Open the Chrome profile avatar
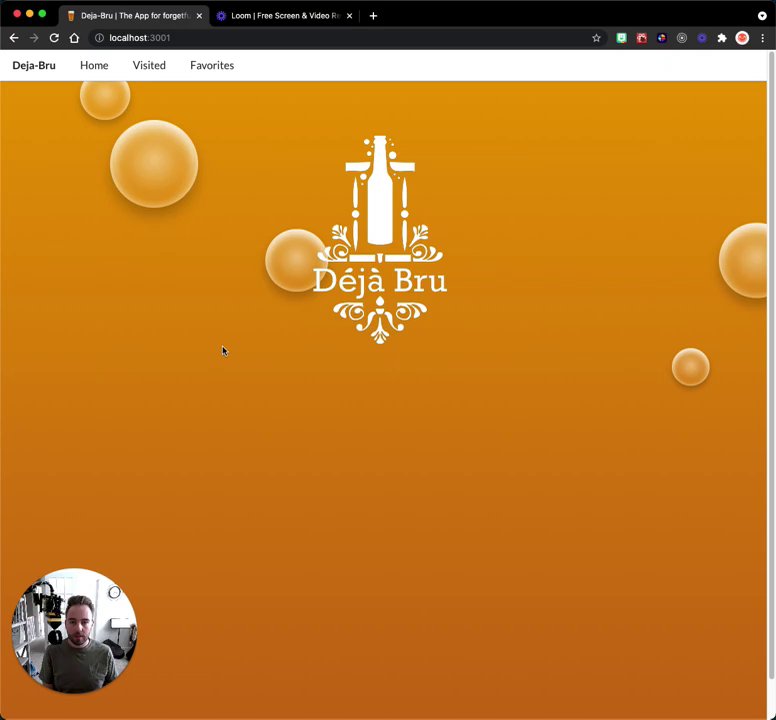 click(x=742, y=38)
